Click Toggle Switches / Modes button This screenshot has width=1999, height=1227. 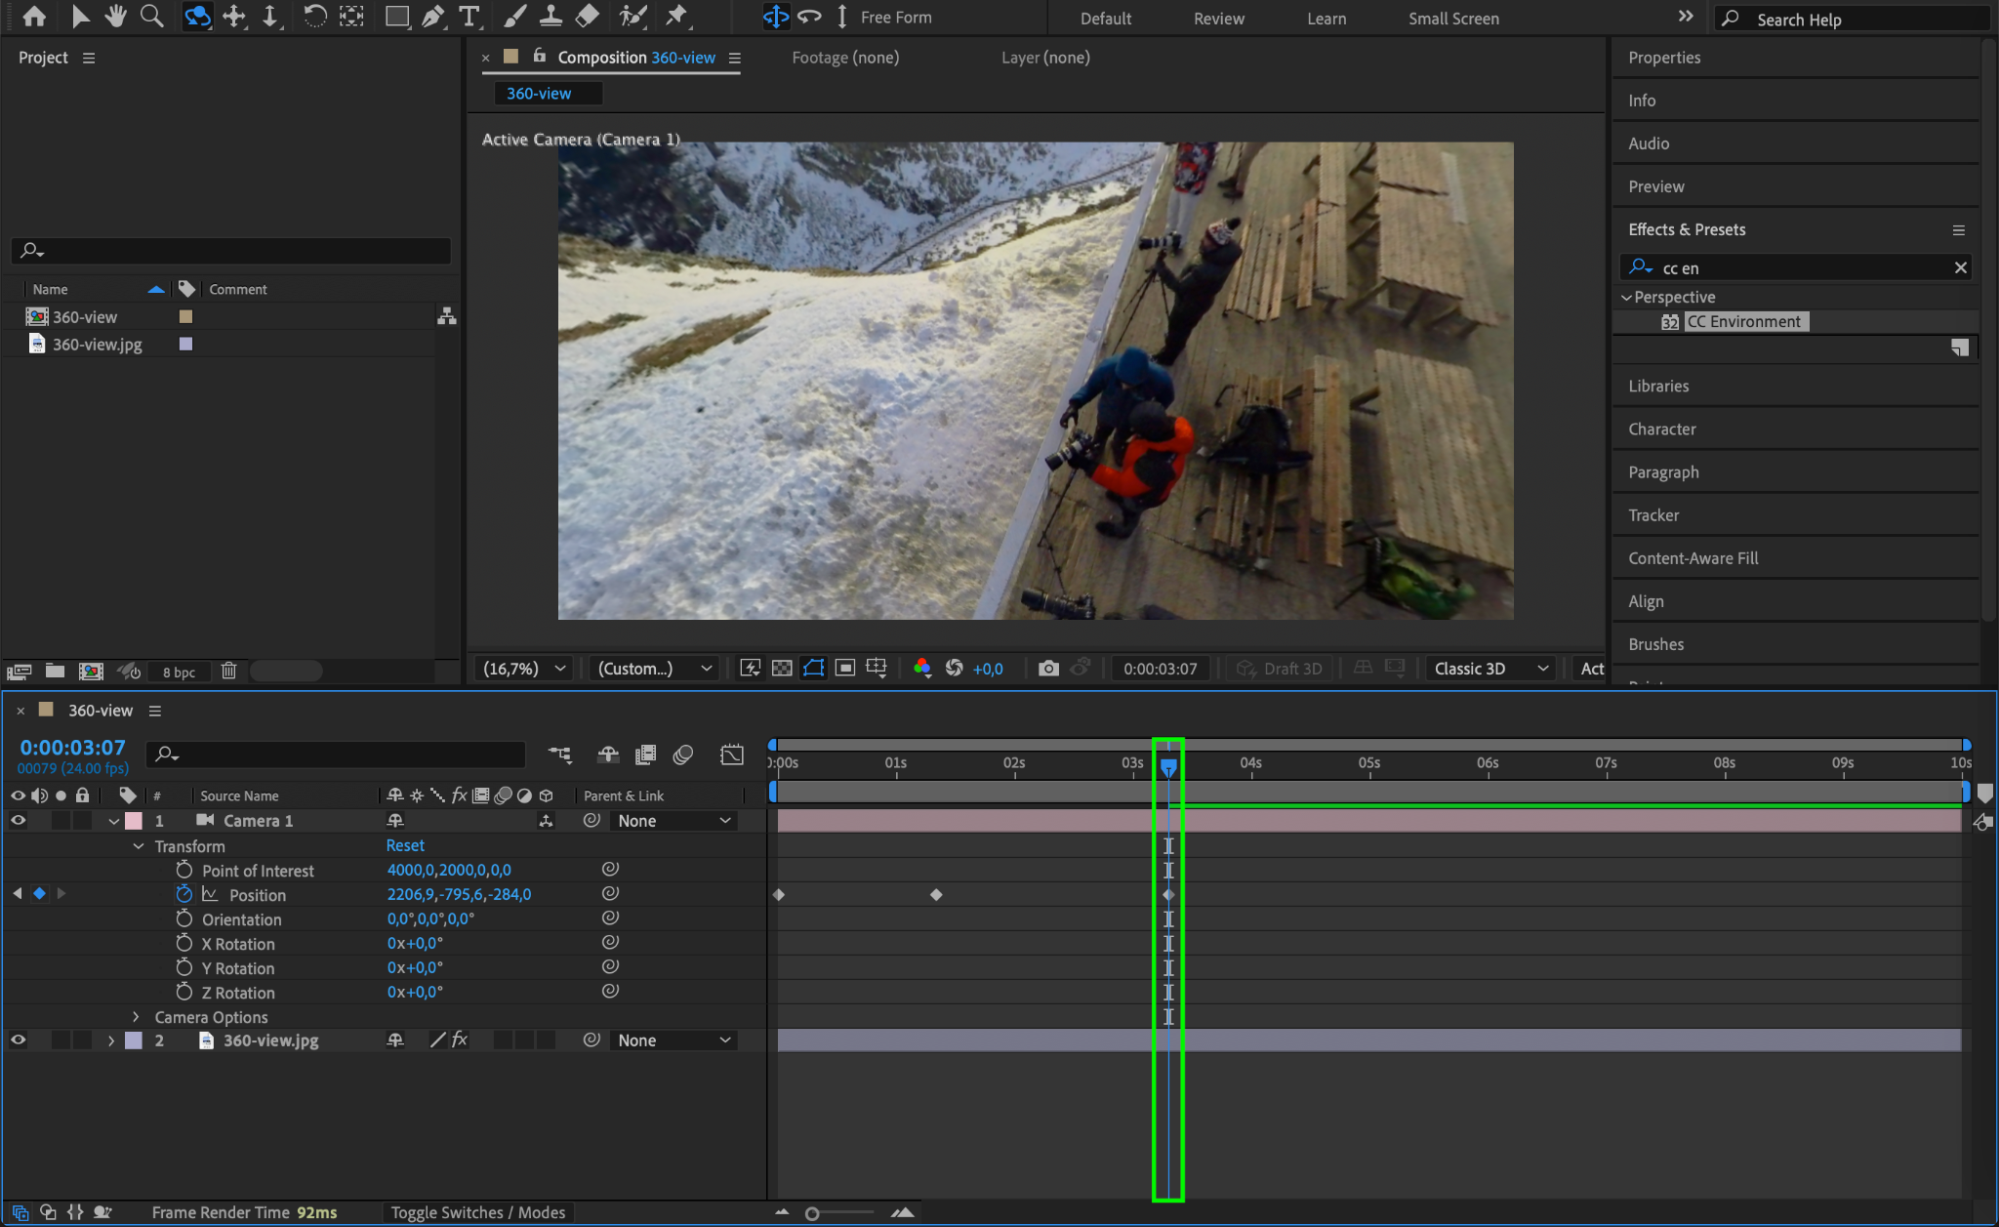(x=478, y=1212)
